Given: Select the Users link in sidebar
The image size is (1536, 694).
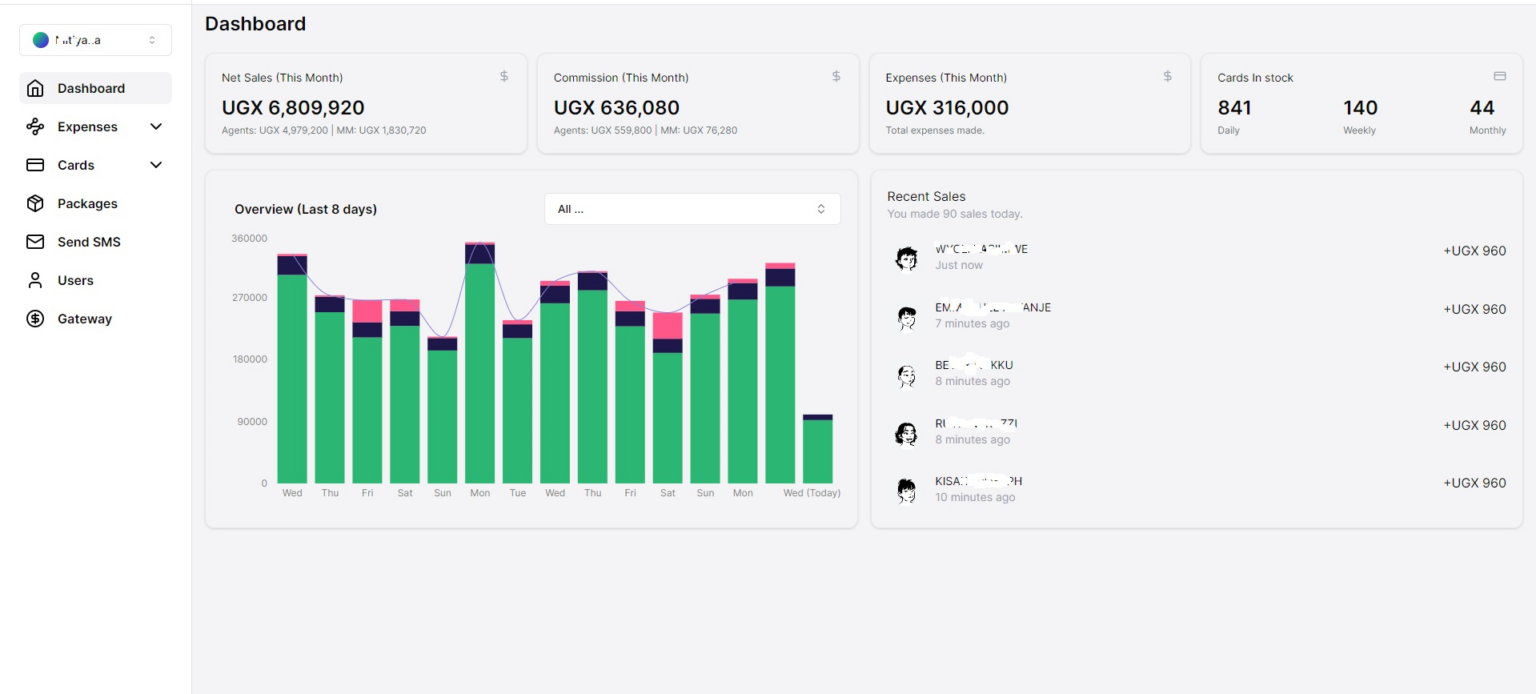Looking at the screenshot, I should (75, 281).
